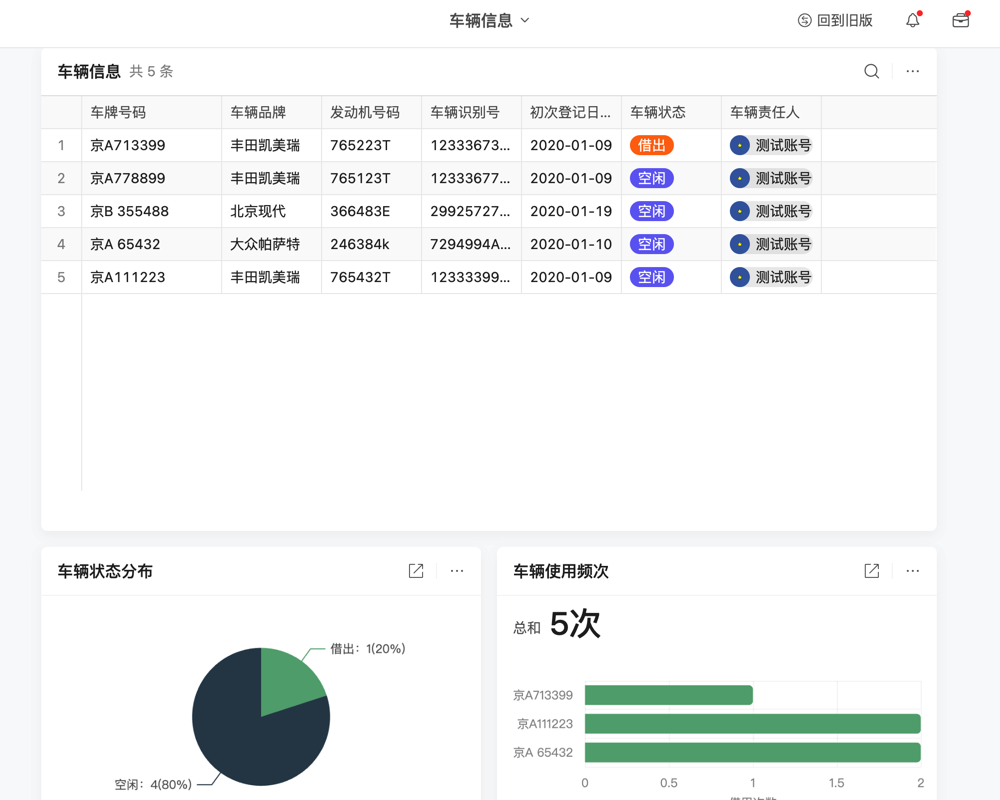Viewport: 1000px width, 800px height.
Task: Click row number 4 in the table
Action: tap(61, 244)
